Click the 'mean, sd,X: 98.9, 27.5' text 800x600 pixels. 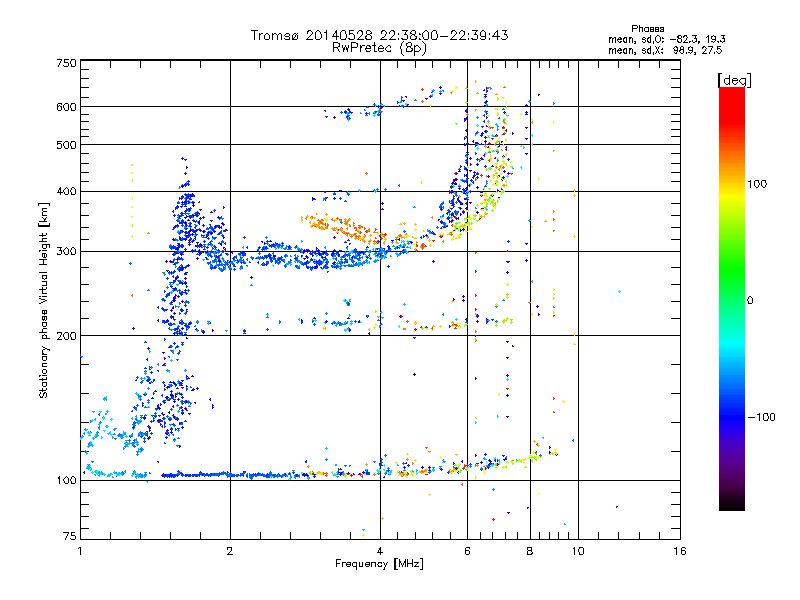(665, 50)
